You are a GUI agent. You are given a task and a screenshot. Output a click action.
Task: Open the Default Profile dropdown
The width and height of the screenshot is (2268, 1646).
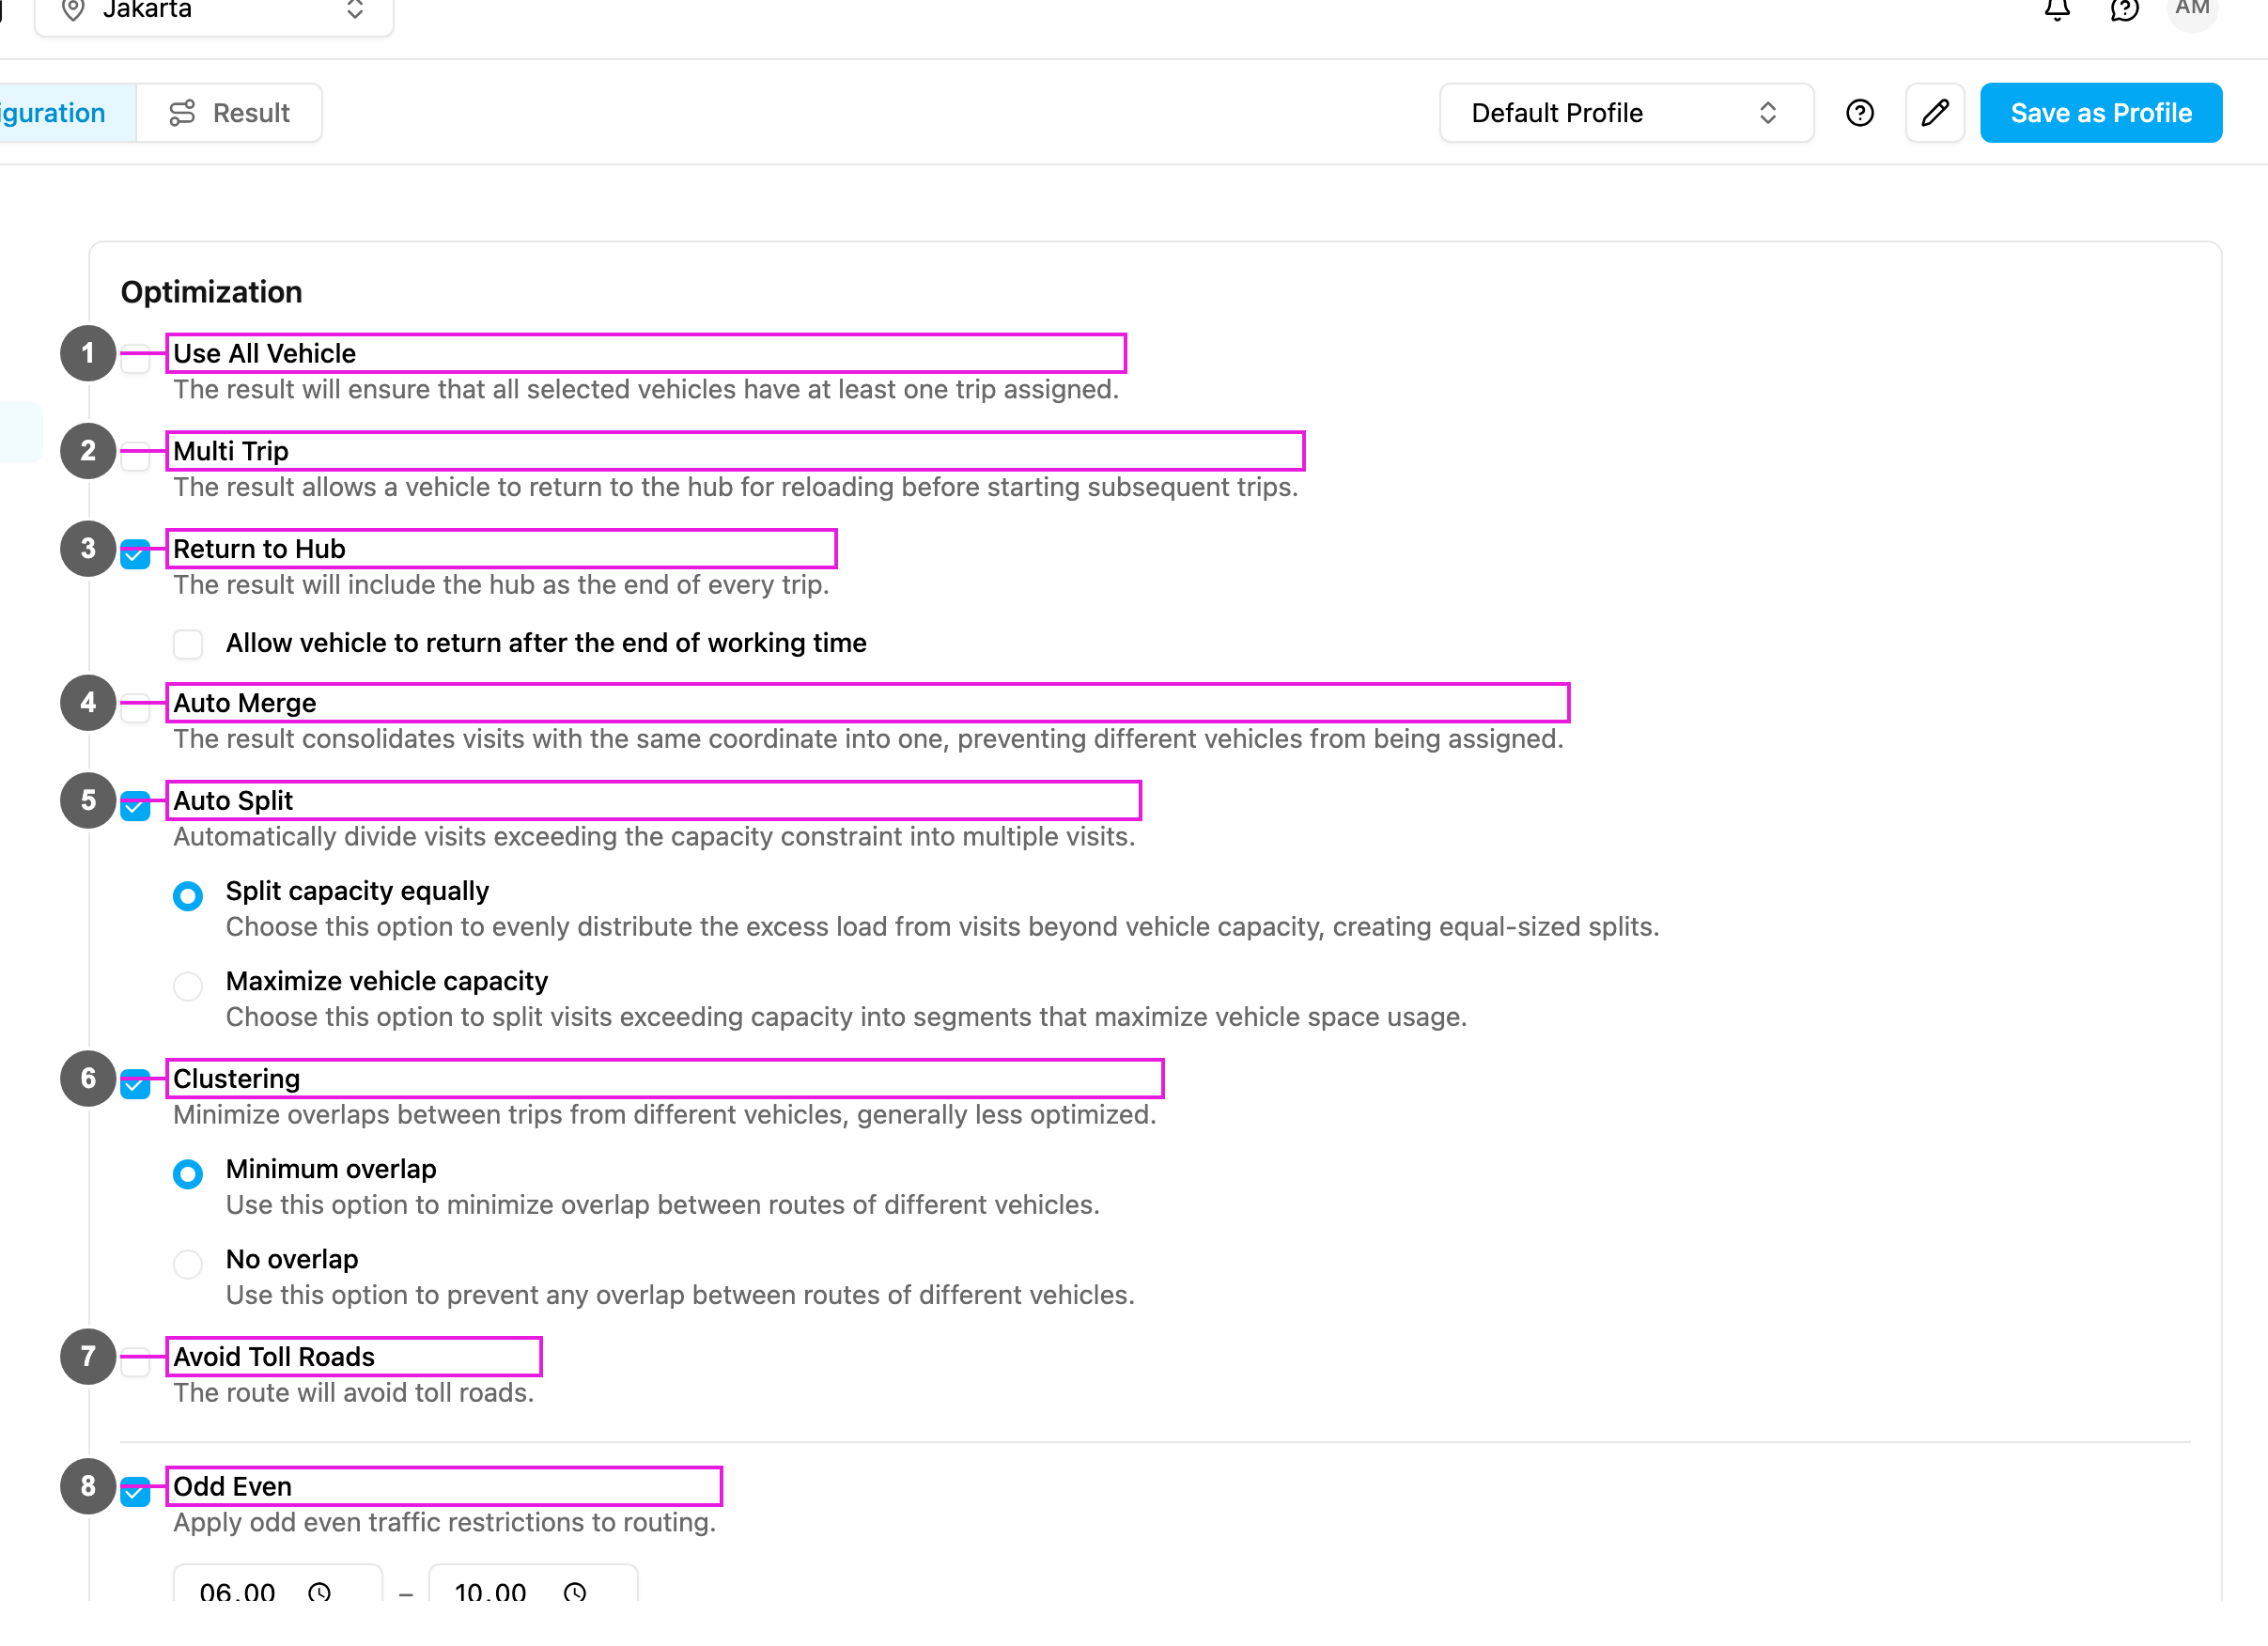pyautogui.click(x=1626, y=113)
